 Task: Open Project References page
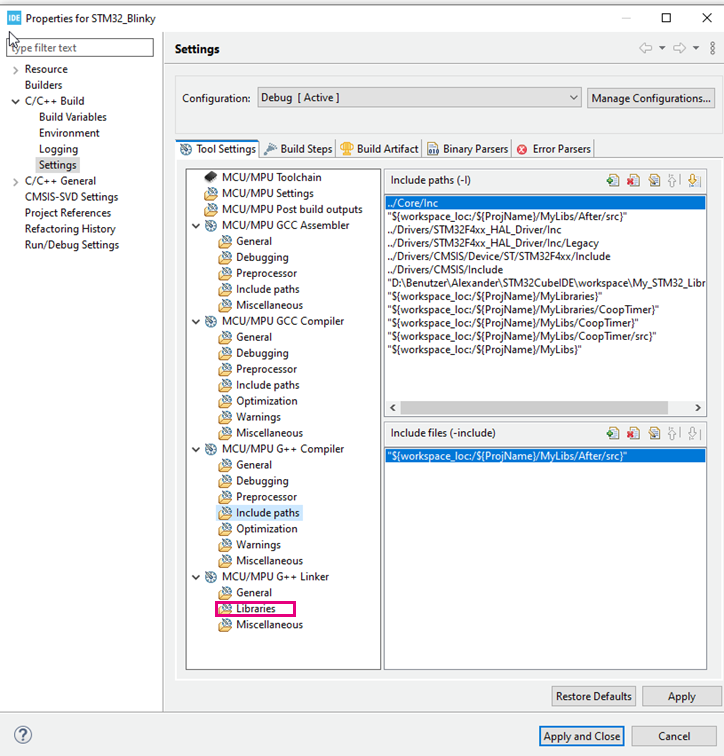pos(68,213)
